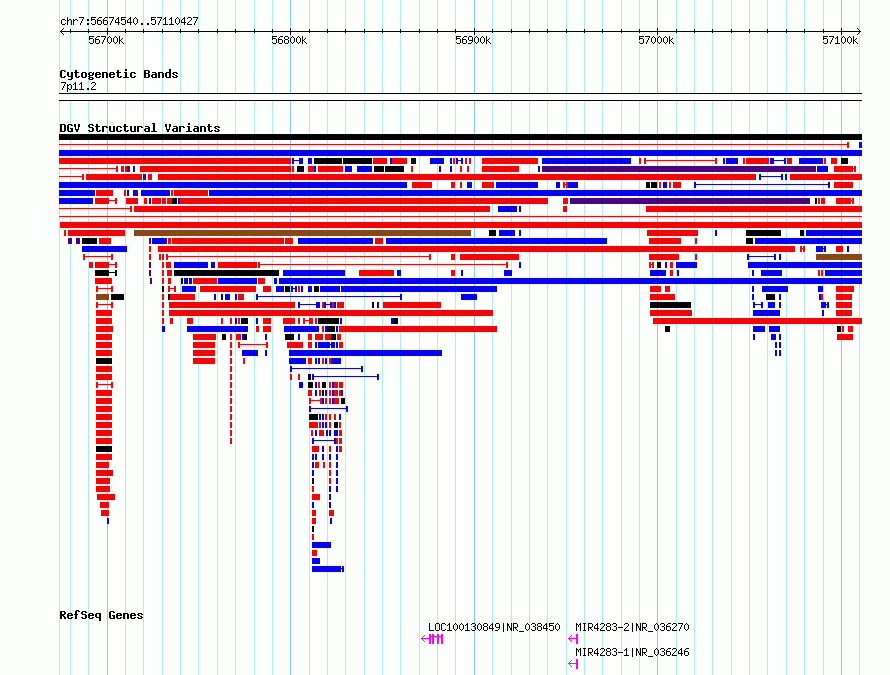Click the 7p11.2 band label
Viewport: 890px width, 675px height.
78,86
